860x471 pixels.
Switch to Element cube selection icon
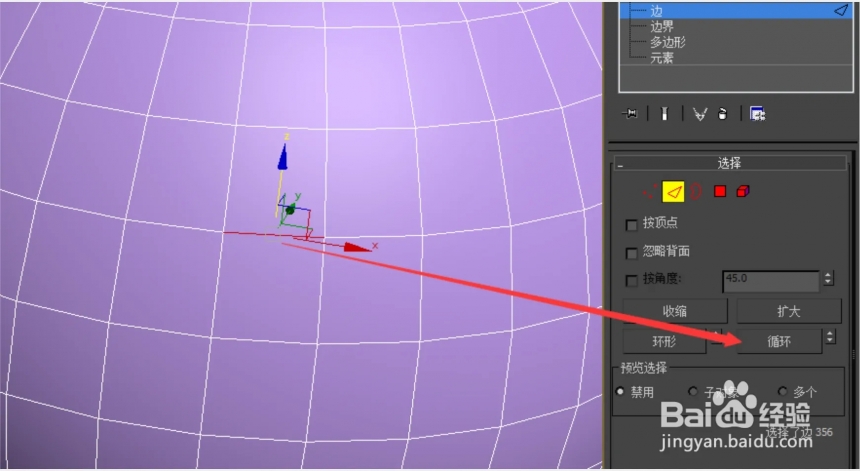click(743, 191)
